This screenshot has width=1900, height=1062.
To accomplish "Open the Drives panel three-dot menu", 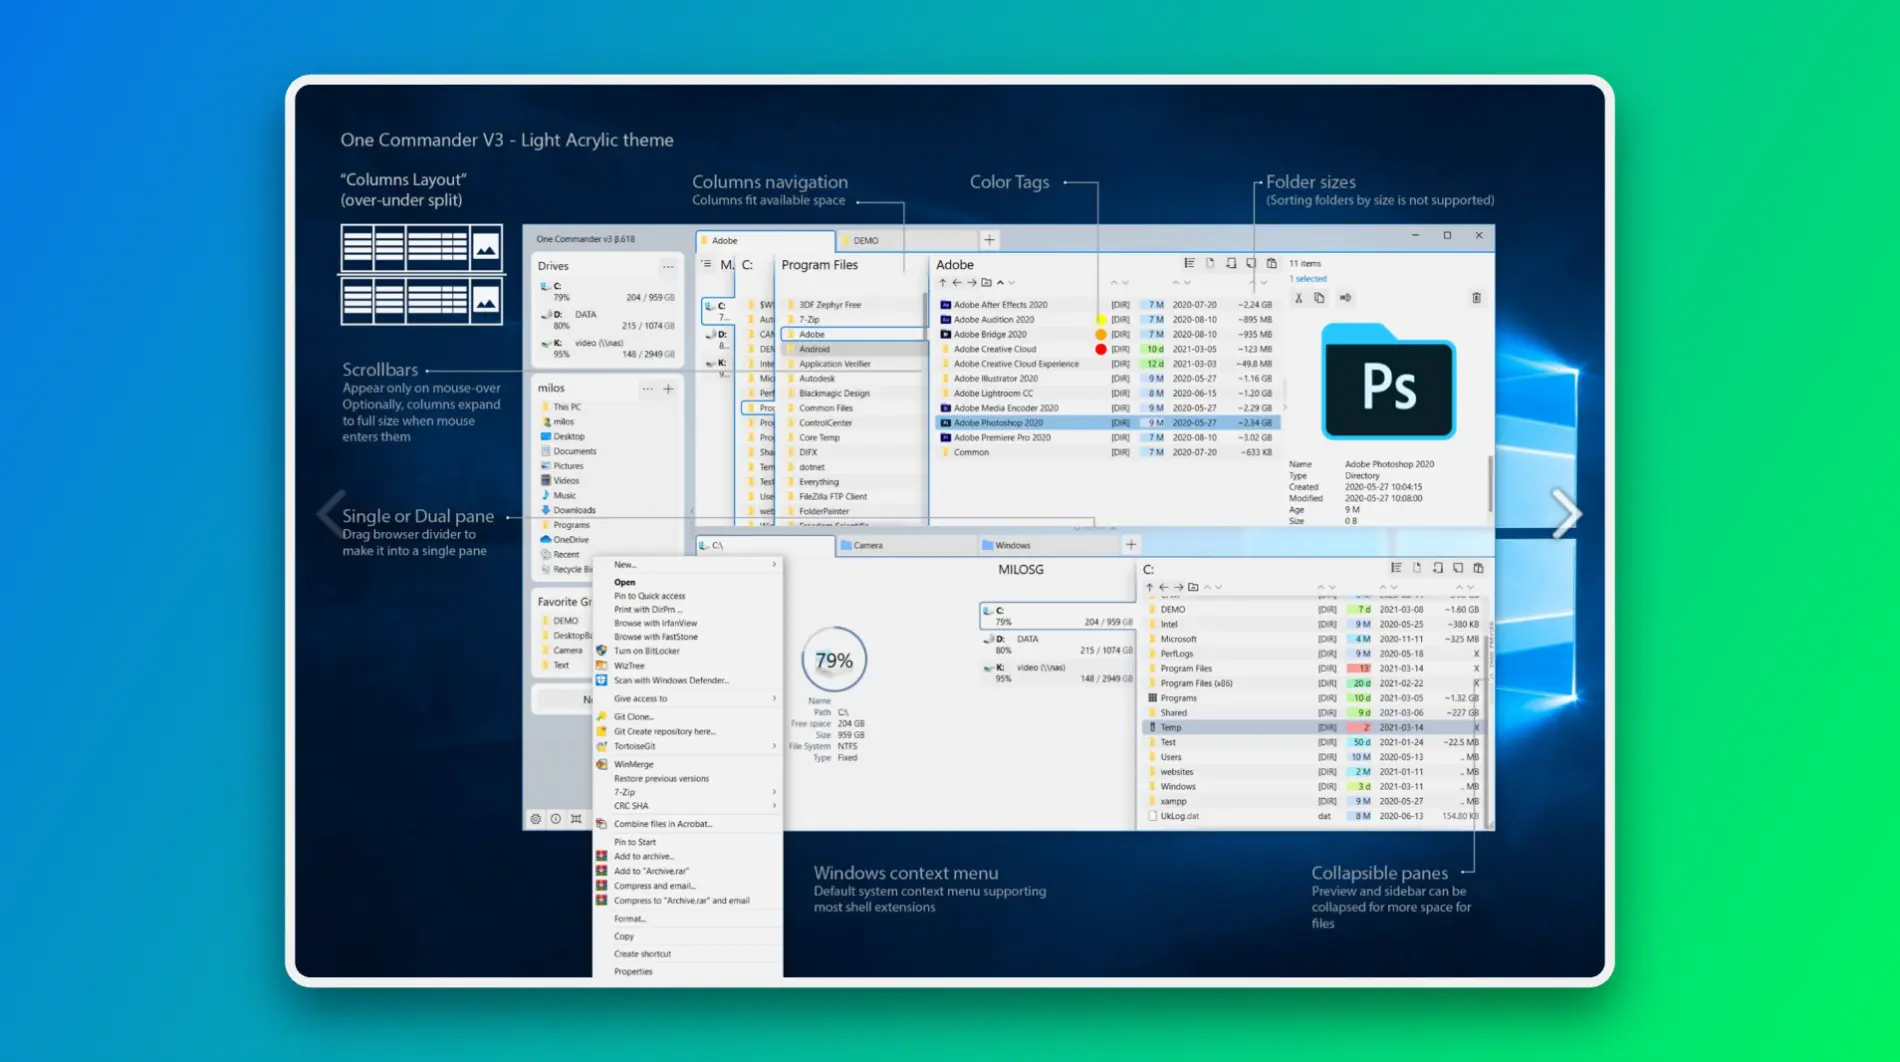I will click(668, 266).
